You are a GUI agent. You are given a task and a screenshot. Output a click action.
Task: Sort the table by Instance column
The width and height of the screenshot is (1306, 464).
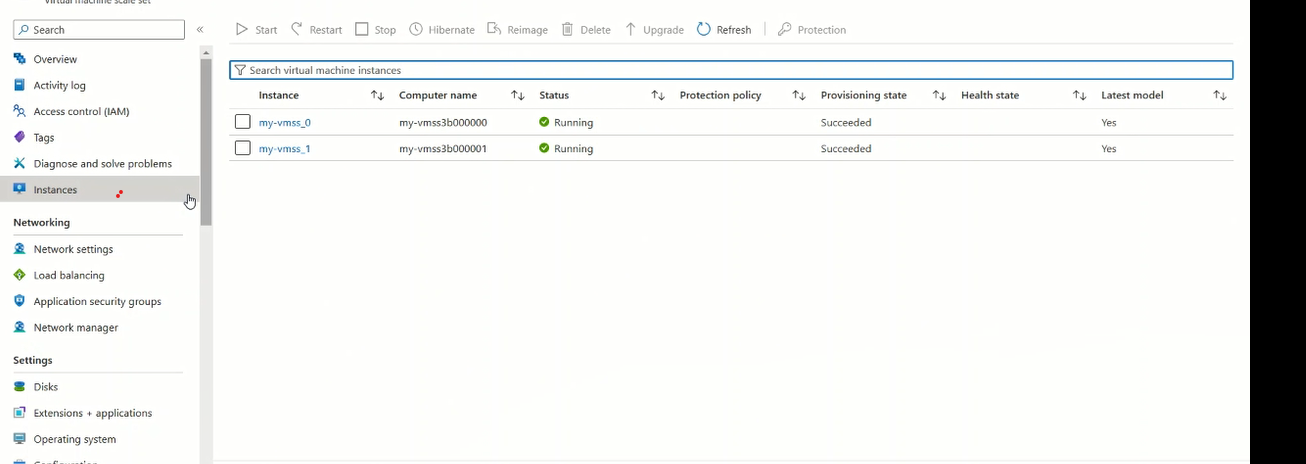point(377,96)
